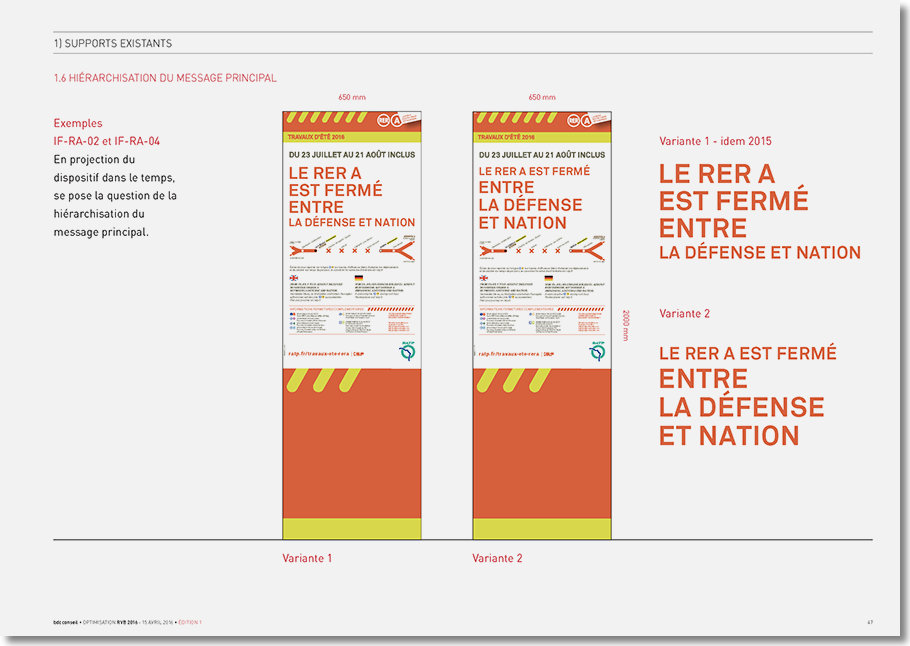910x646 pixels.
Task: Select "DU 23 JUILLET AU 21 AOÛT INCLUS" on Variante 2 poster
Action: 542,155
